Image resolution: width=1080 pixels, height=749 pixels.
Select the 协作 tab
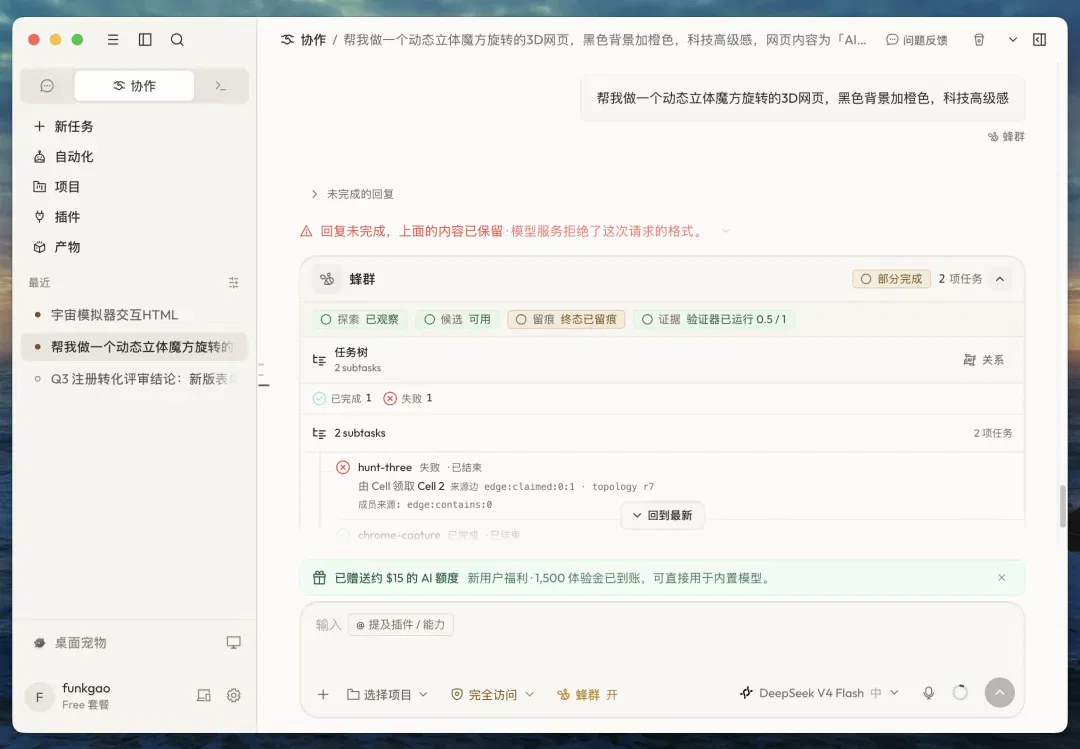coord(134,86)
